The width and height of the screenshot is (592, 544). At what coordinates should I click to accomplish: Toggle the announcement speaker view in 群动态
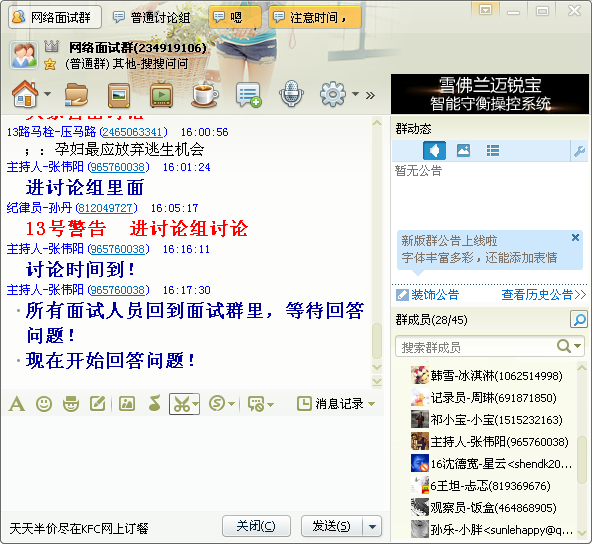coord(434,151)
